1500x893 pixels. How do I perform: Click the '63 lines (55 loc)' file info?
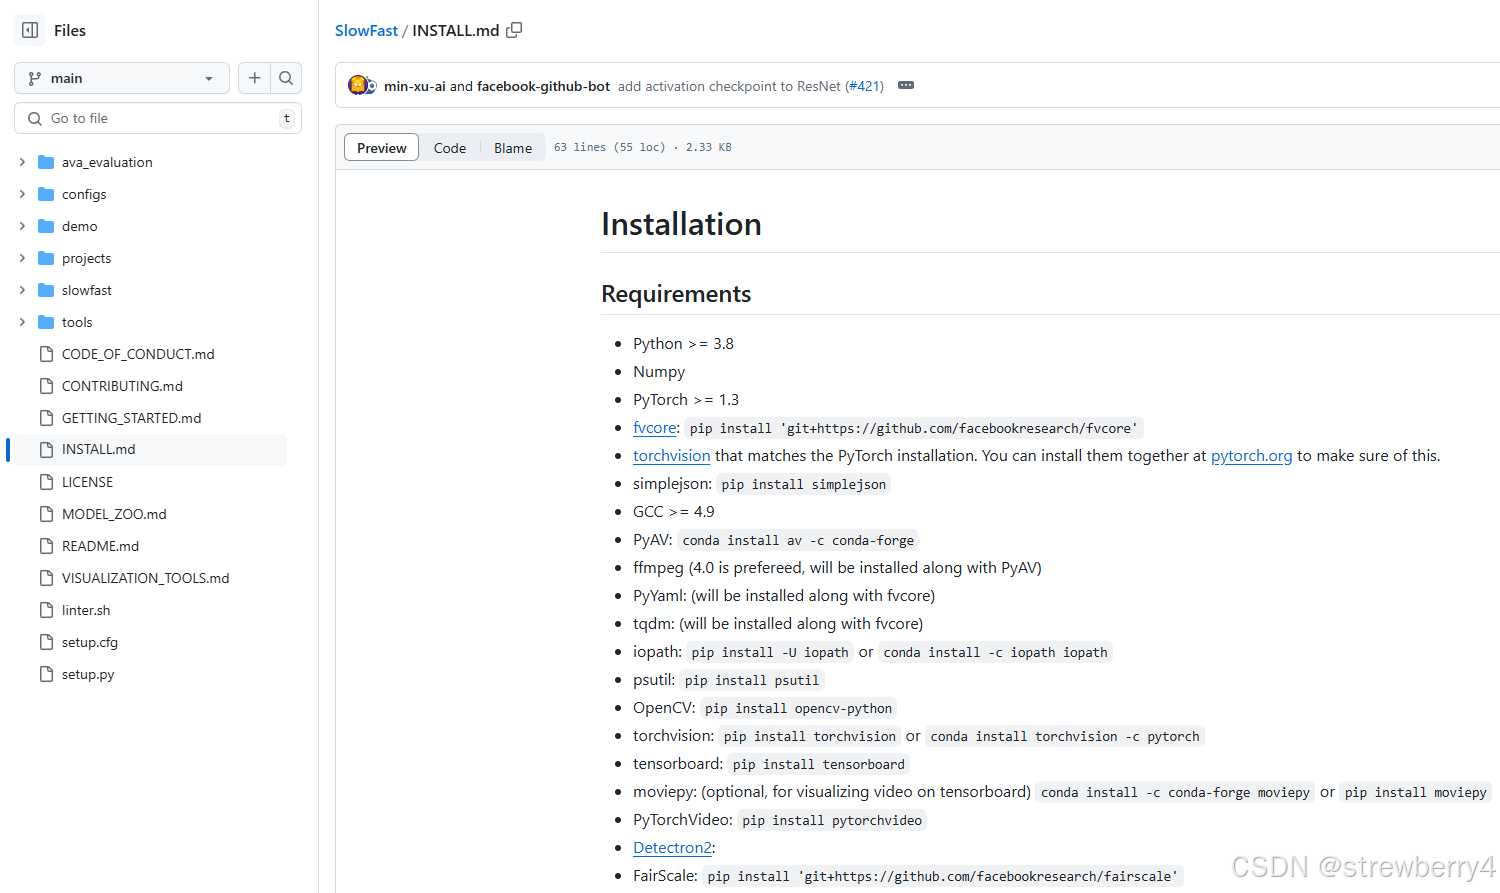[x=609, y=147]
